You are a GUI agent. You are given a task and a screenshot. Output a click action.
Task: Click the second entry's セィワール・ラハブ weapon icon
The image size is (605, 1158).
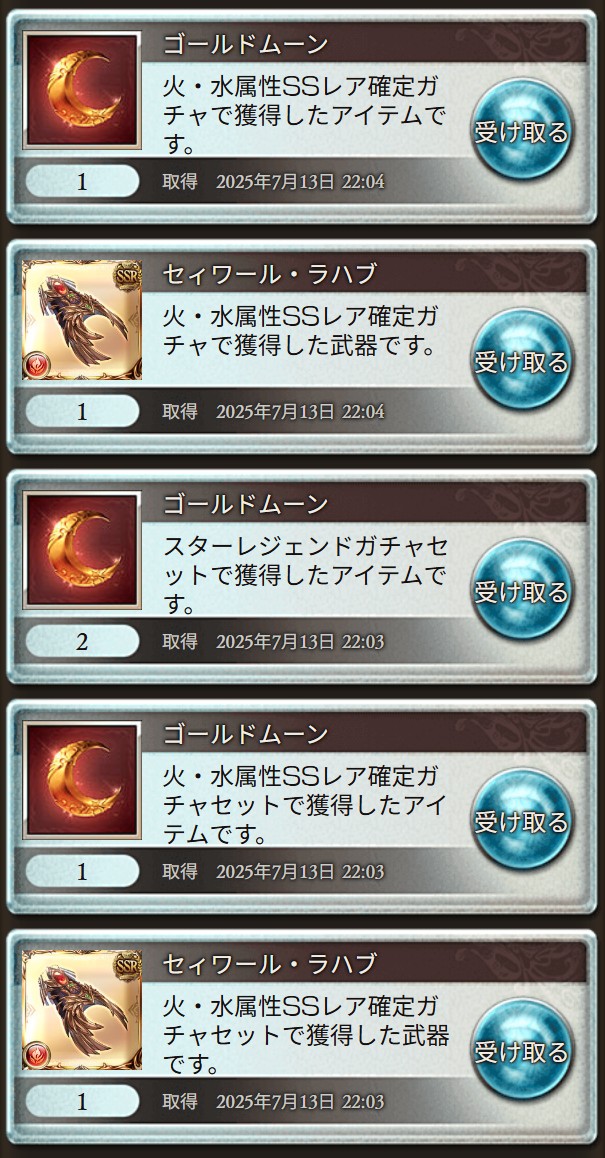coord(82,320)
